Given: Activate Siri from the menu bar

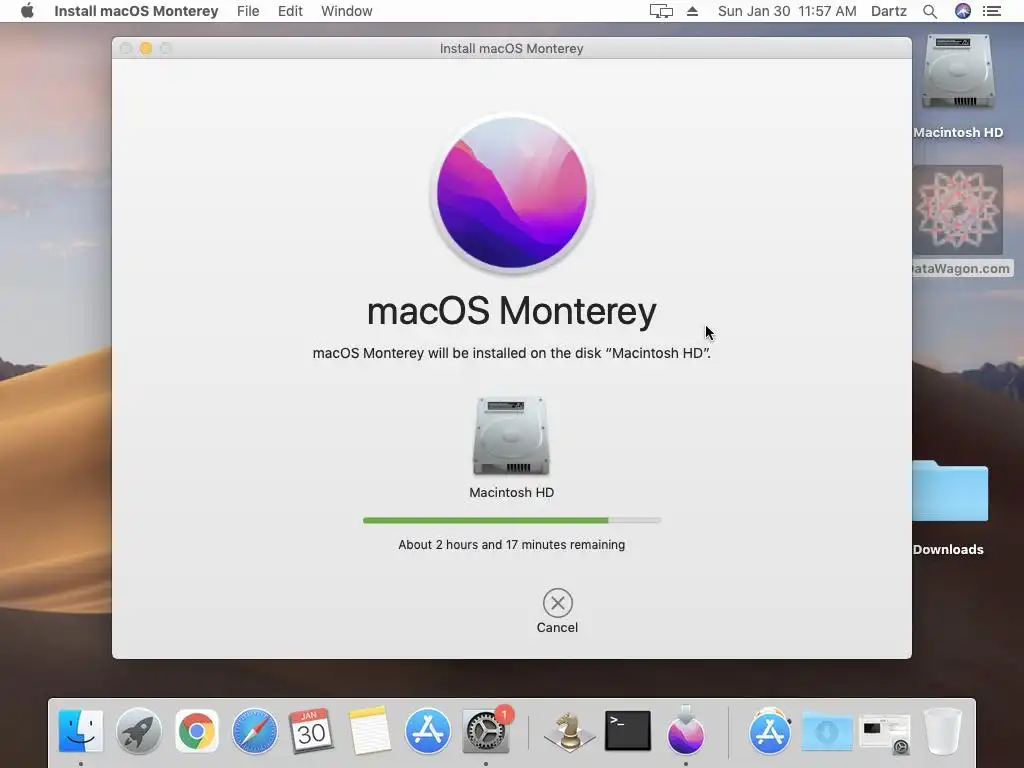Looking at the screenshot, I should click(x=963, y=11).
